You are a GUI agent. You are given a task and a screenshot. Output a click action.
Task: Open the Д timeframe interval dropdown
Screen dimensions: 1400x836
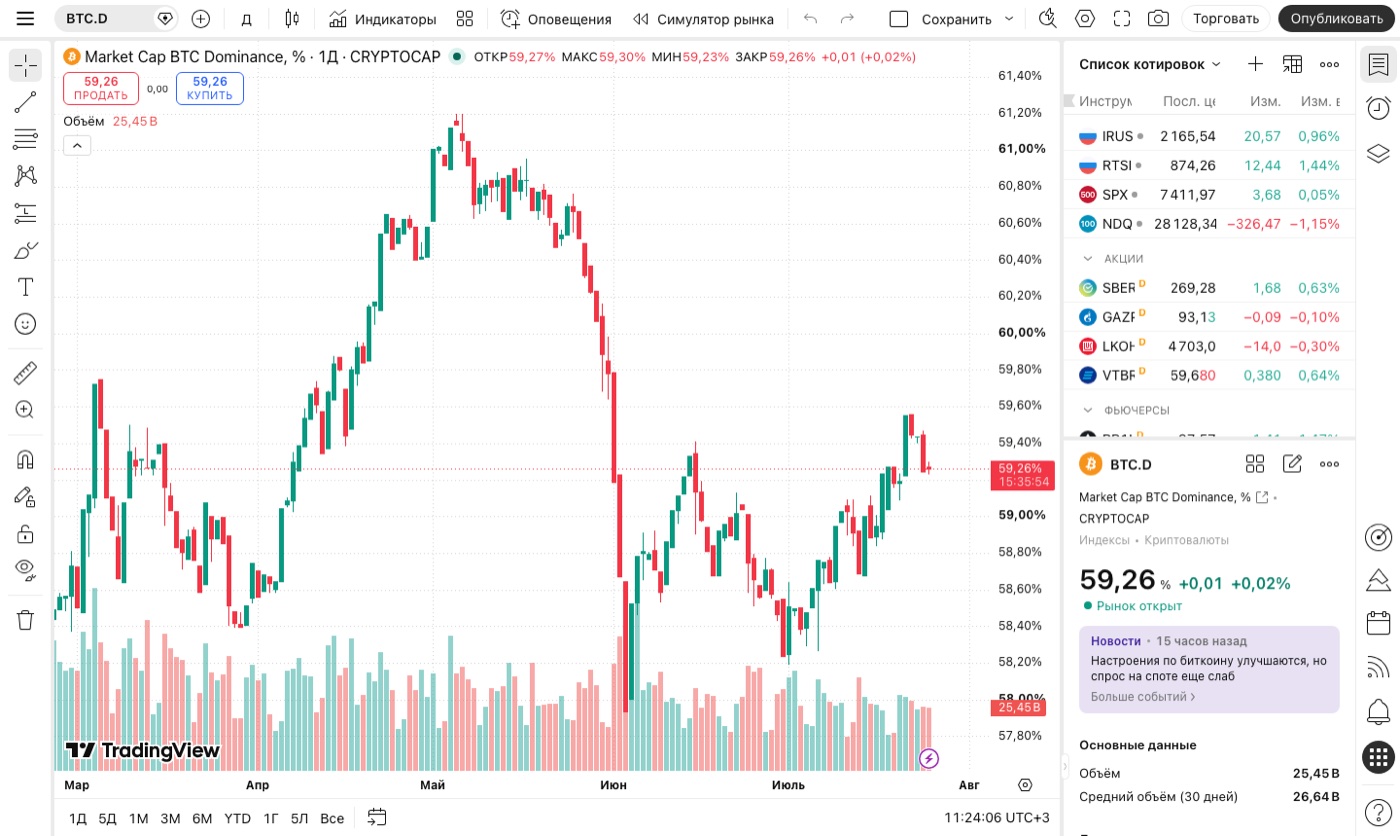point(247,19)
